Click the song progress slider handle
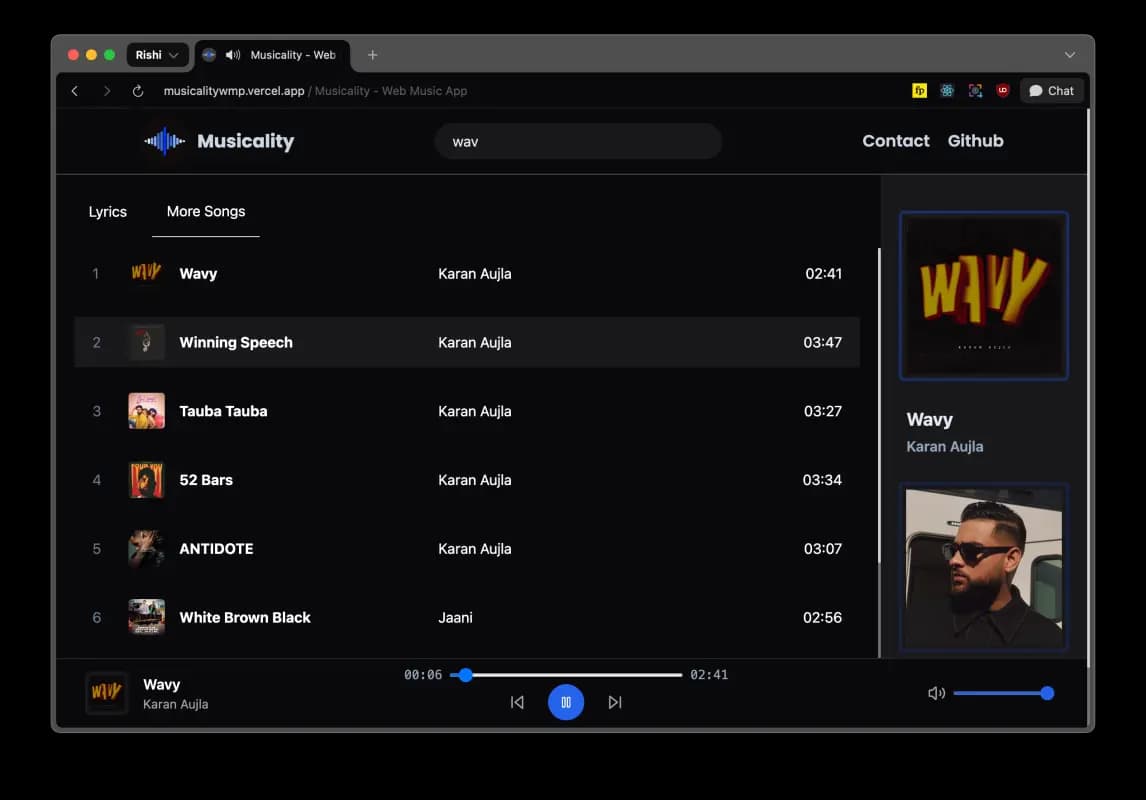Screen dimensions: 1146x800 466,674
